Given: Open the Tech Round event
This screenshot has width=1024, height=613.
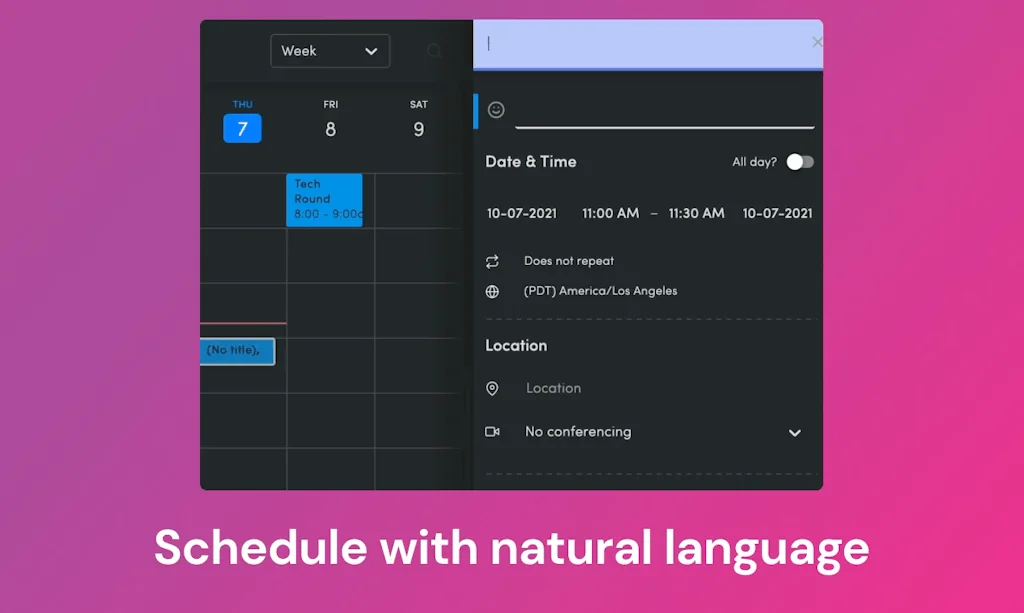Looking at the screenshot, I should point(325,200).
